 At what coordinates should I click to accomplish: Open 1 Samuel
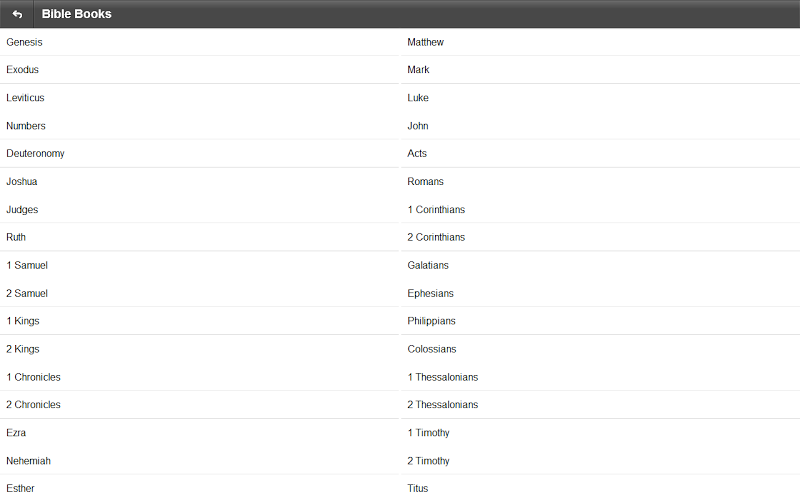(x=27, y=266)
